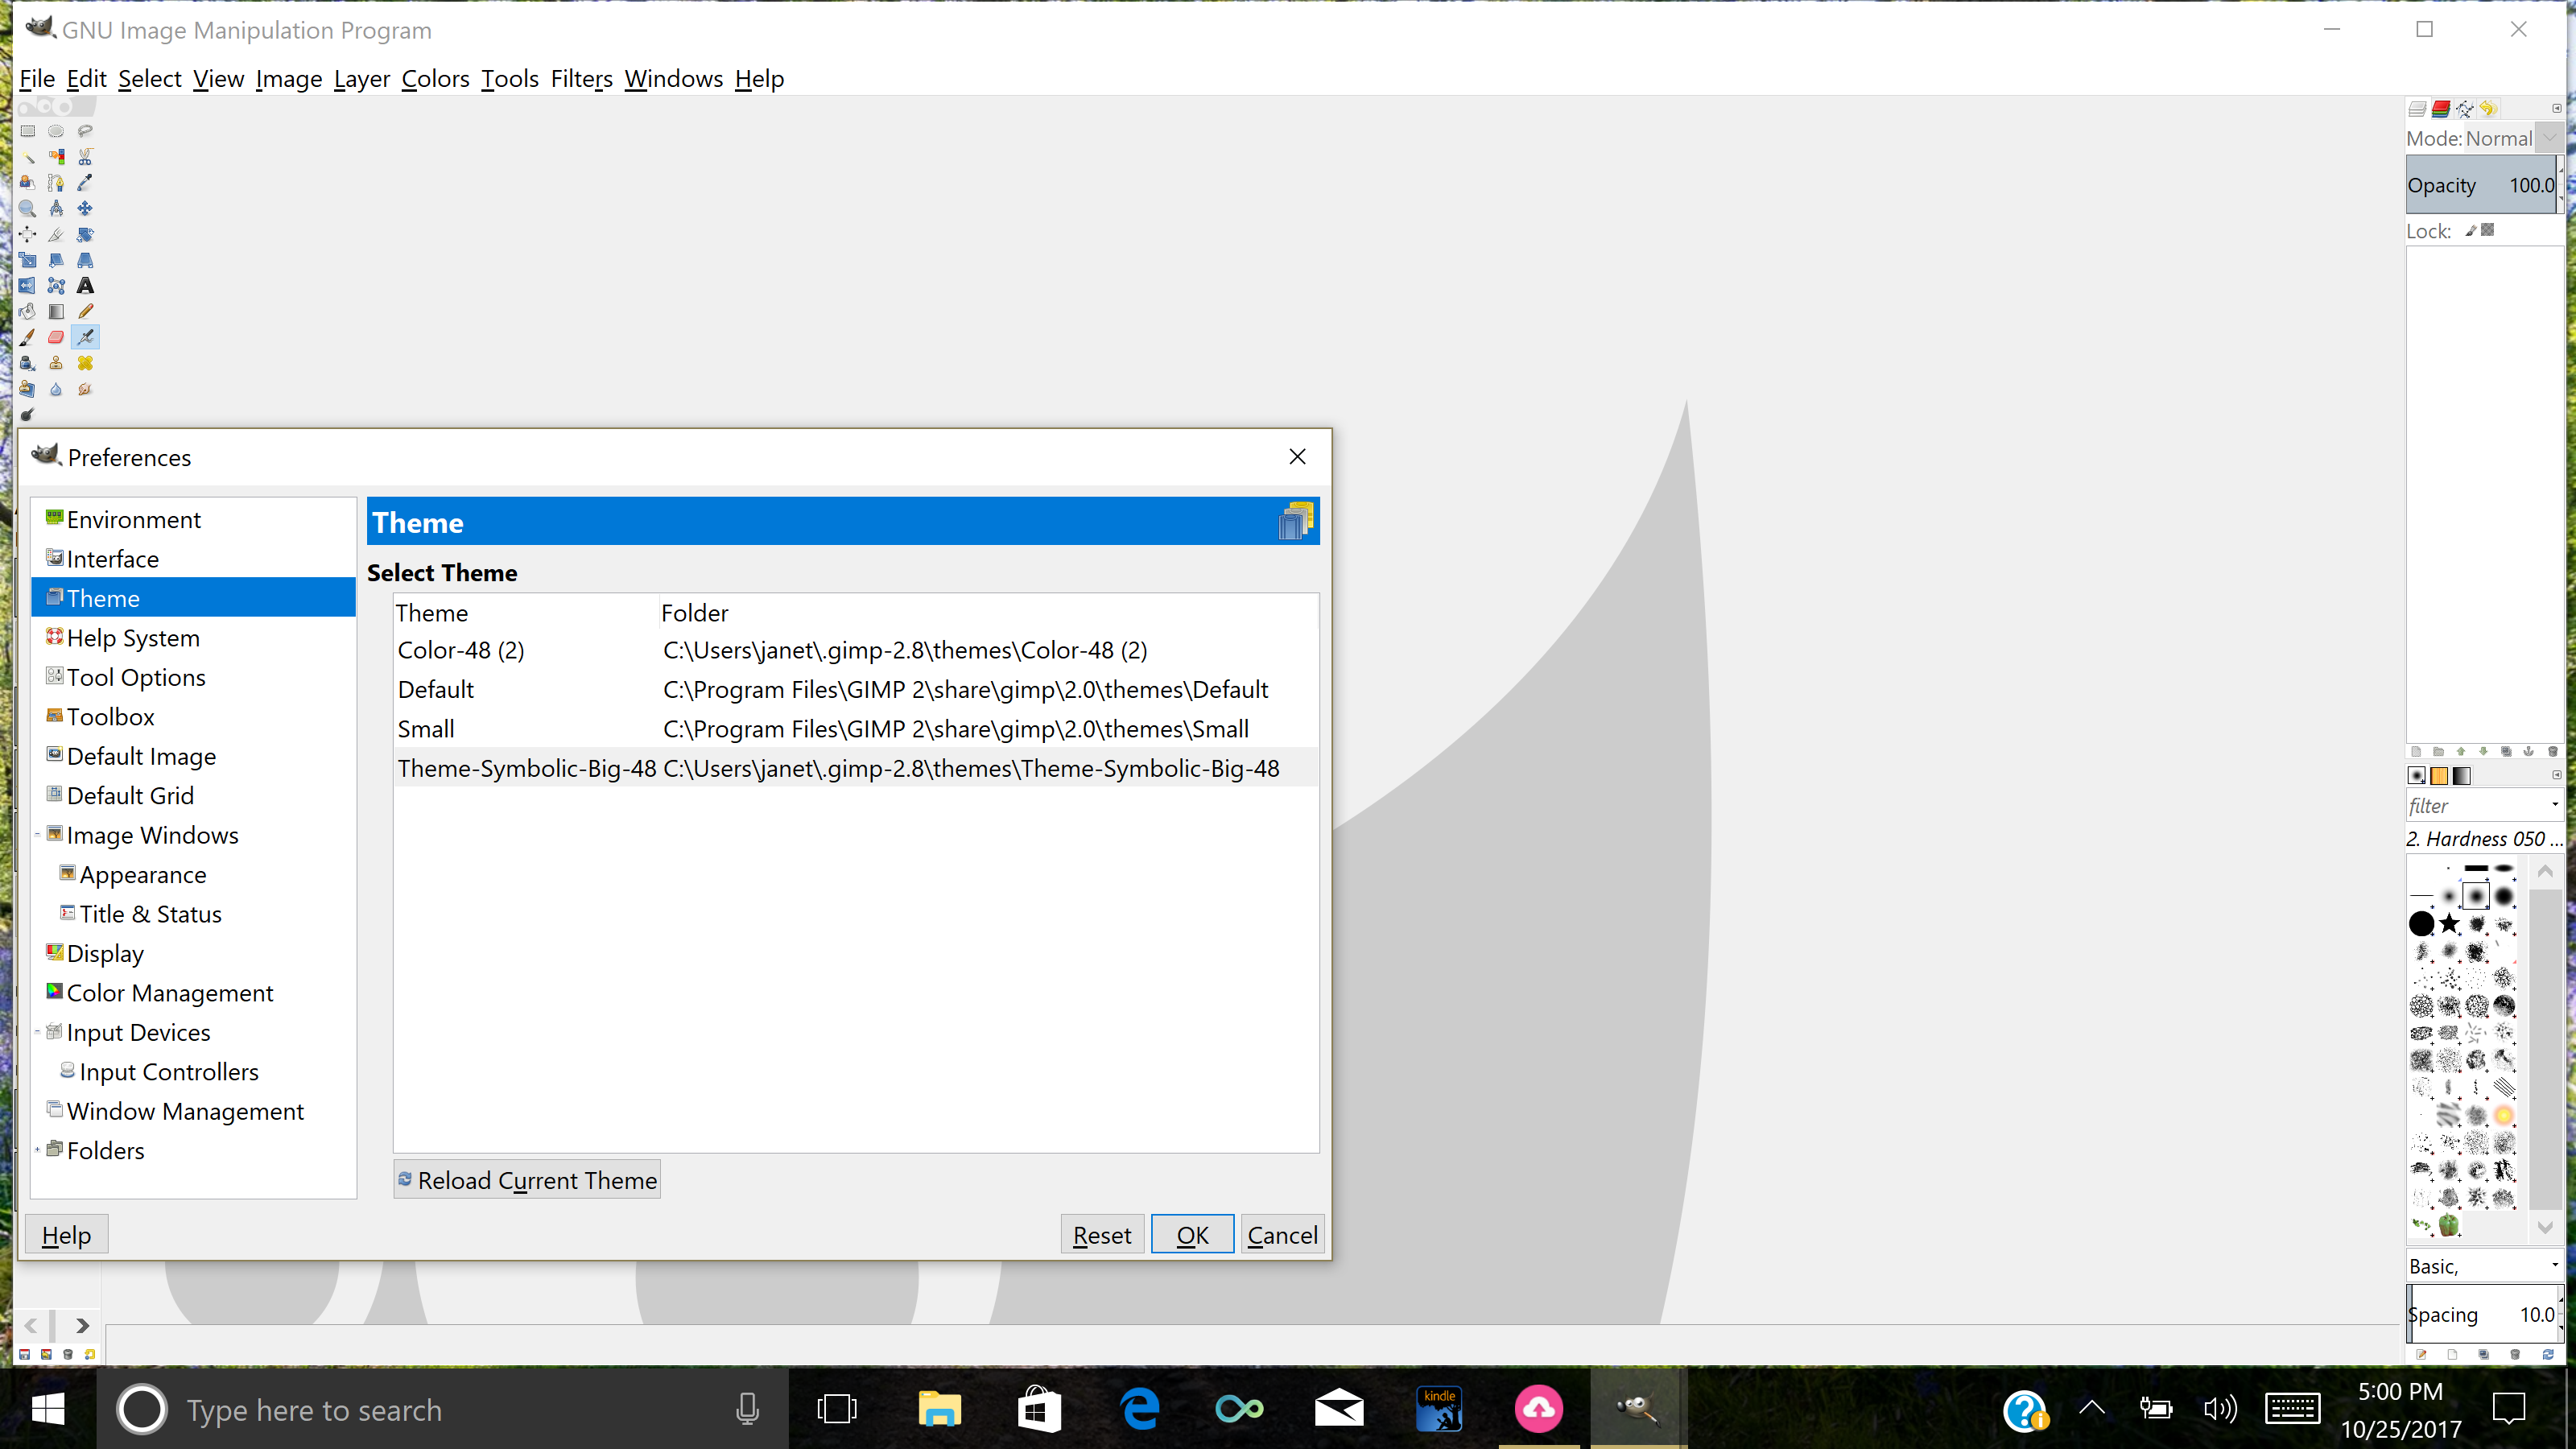Viewport: 2576px width, 1449px height.
Task: Select the Rectangle Select tool
Action: click(27, 131)
